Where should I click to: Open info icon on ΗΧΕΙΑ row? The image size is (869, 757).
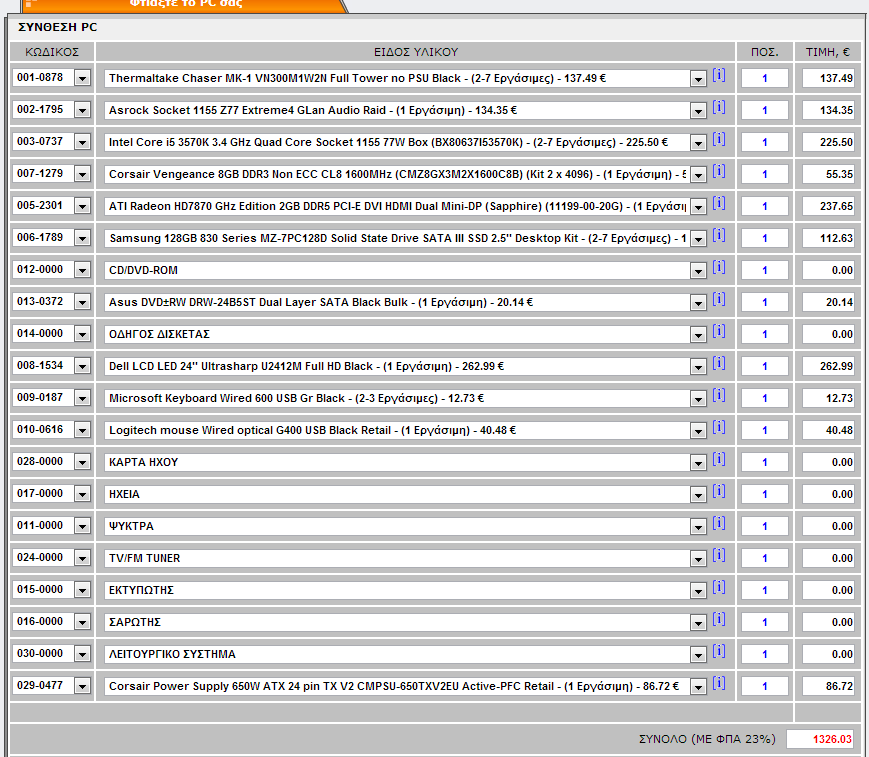(719, 491)
